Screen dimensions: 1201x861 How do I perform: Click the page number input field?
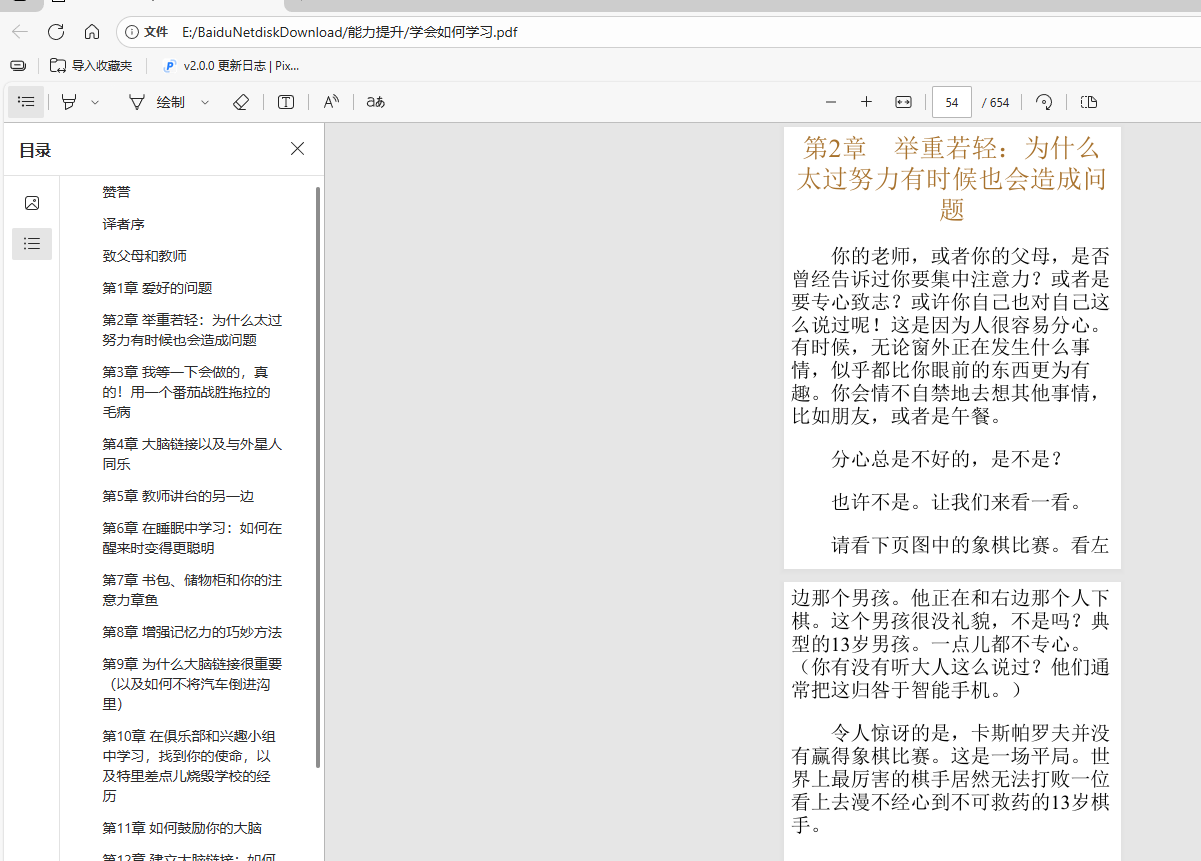click(x=951, y=102)
